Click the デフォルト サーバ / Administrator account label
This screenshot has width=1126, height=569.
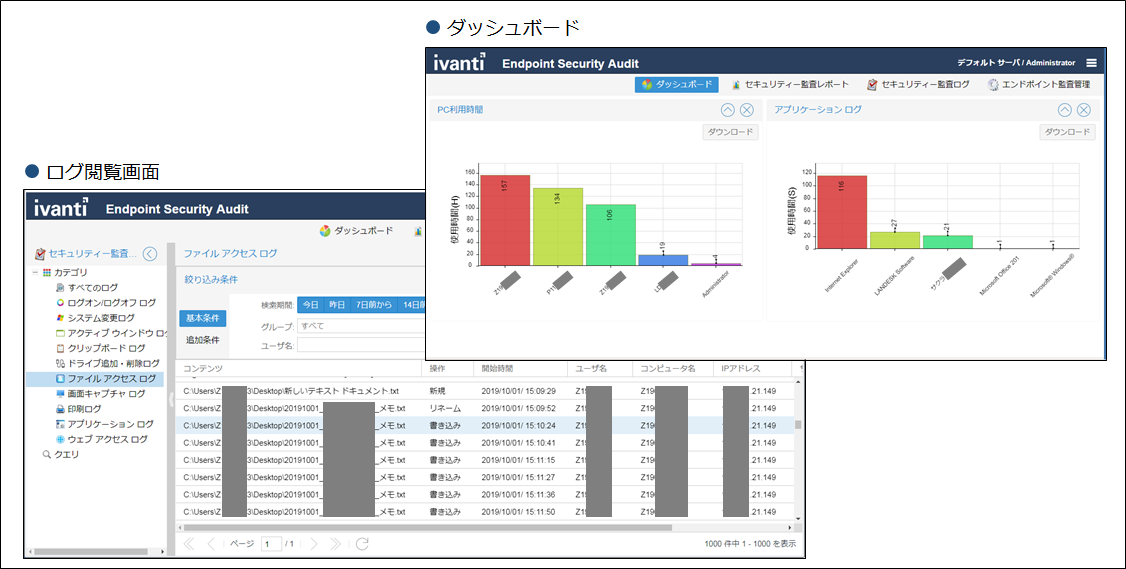pyautogui.click(x=1016, y=63)
